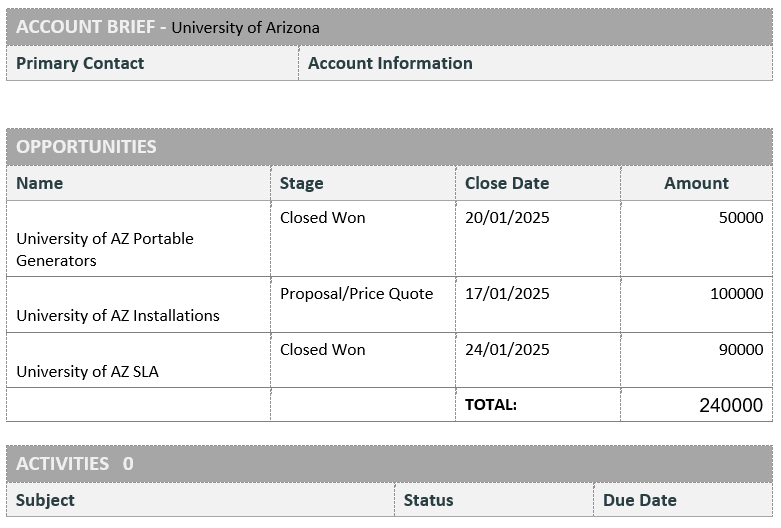Image resolution: width=781 pixels, height=528 pixels.
Task: Click the TOTAL label cell
Action: click(538, 405)
